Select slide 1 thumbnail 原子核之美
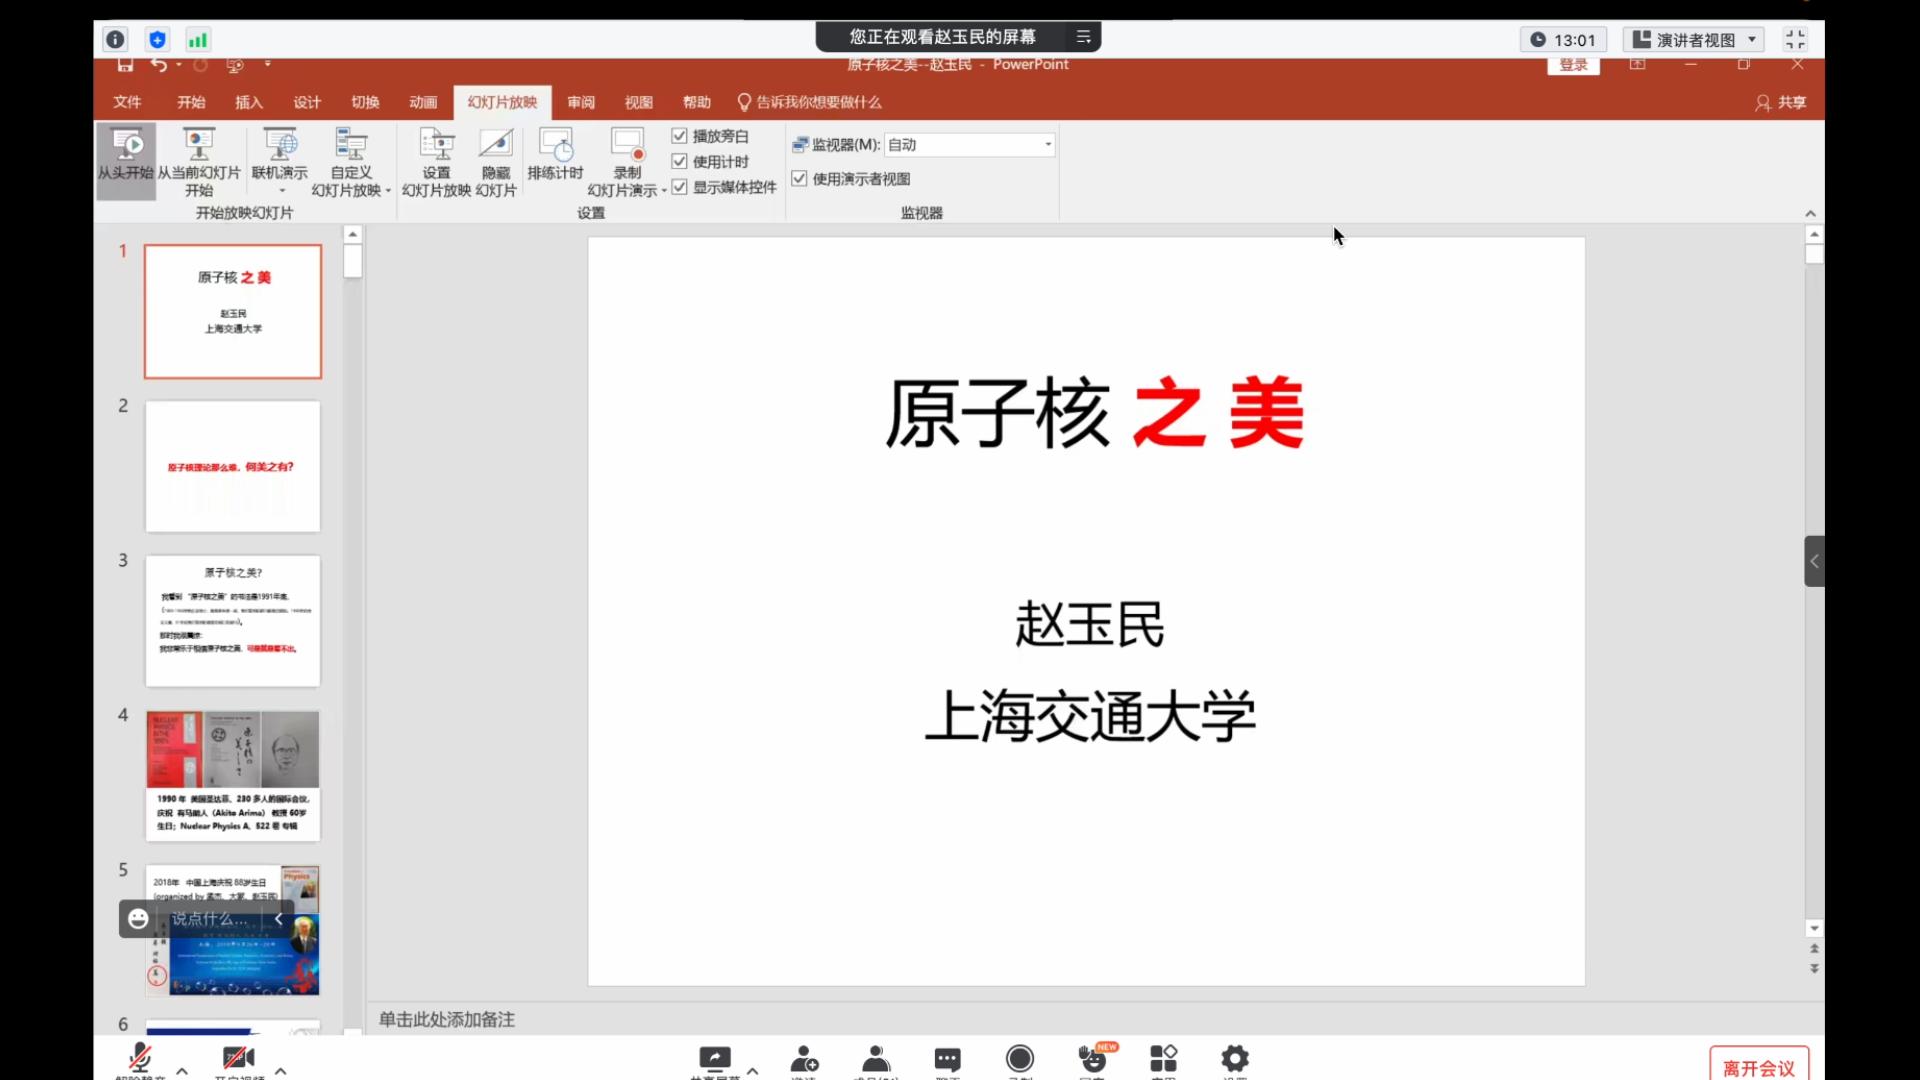This screenshot has width=1920, height=1080. click(x=233, y=311)
